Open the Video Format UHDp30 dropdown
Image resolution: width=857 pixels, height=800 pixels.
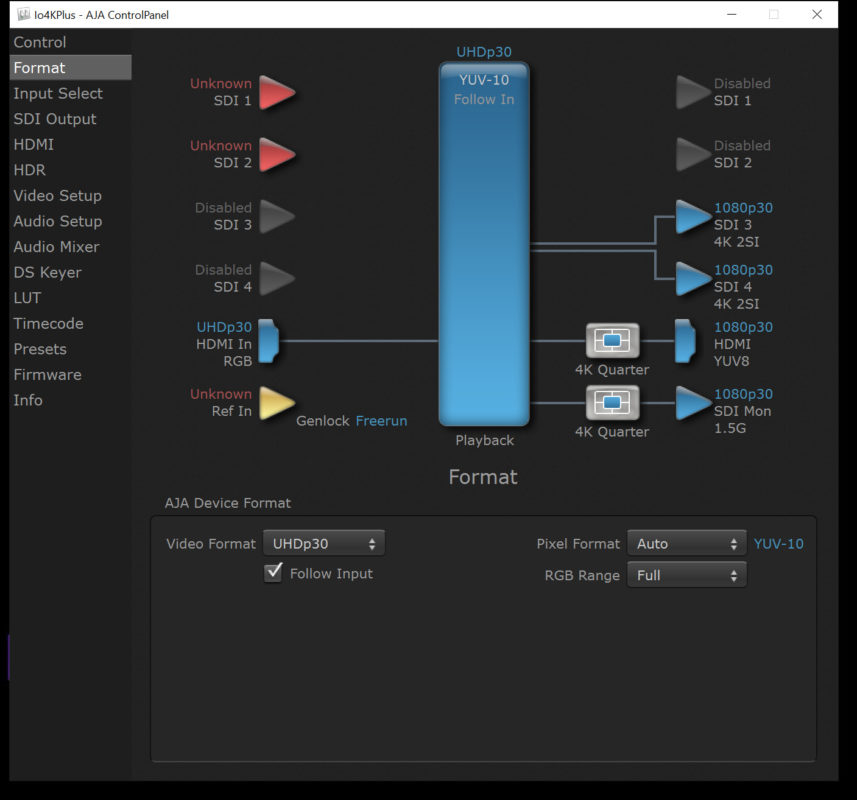[324, 543]
